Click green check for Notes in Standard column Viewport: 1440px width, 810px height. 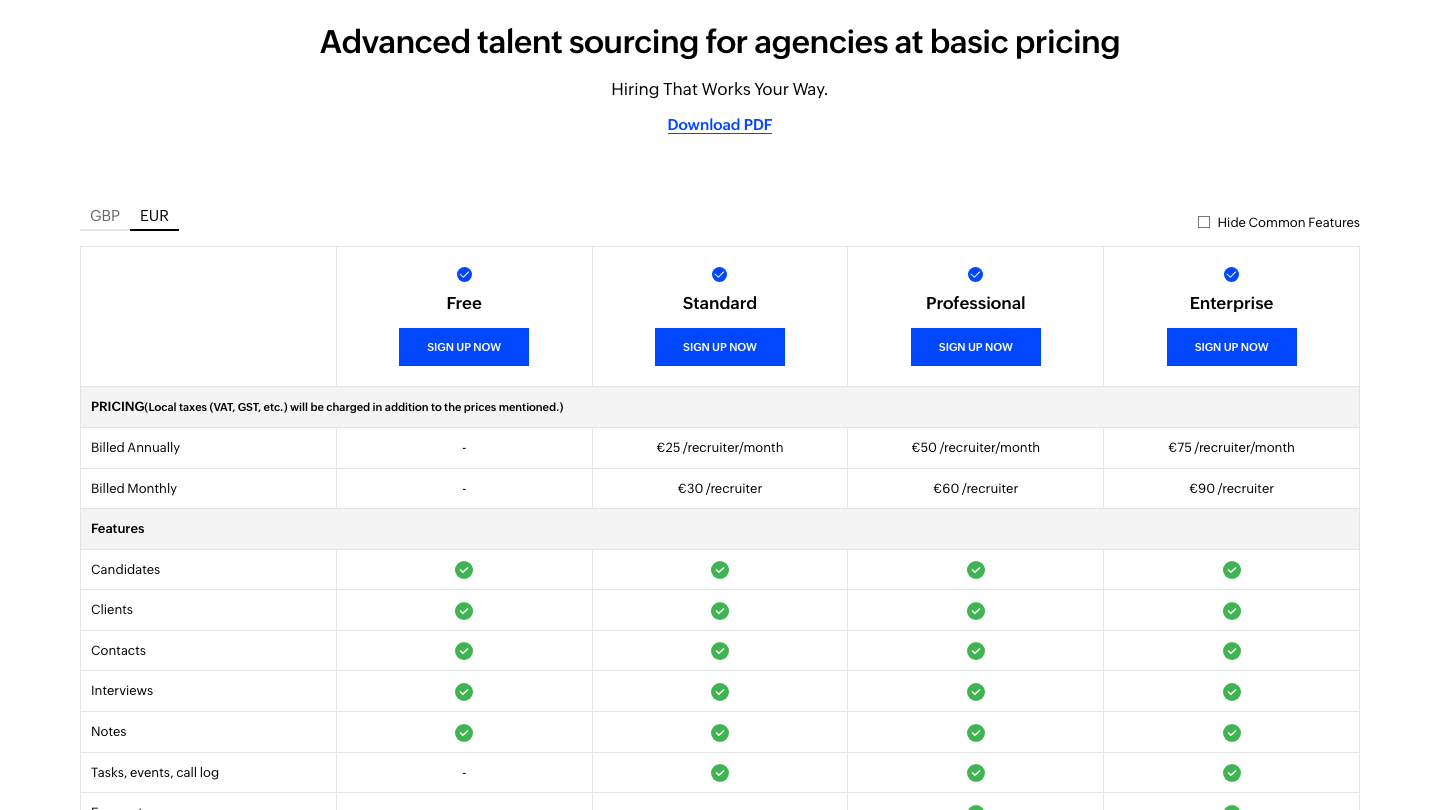[x=720, y=732]
